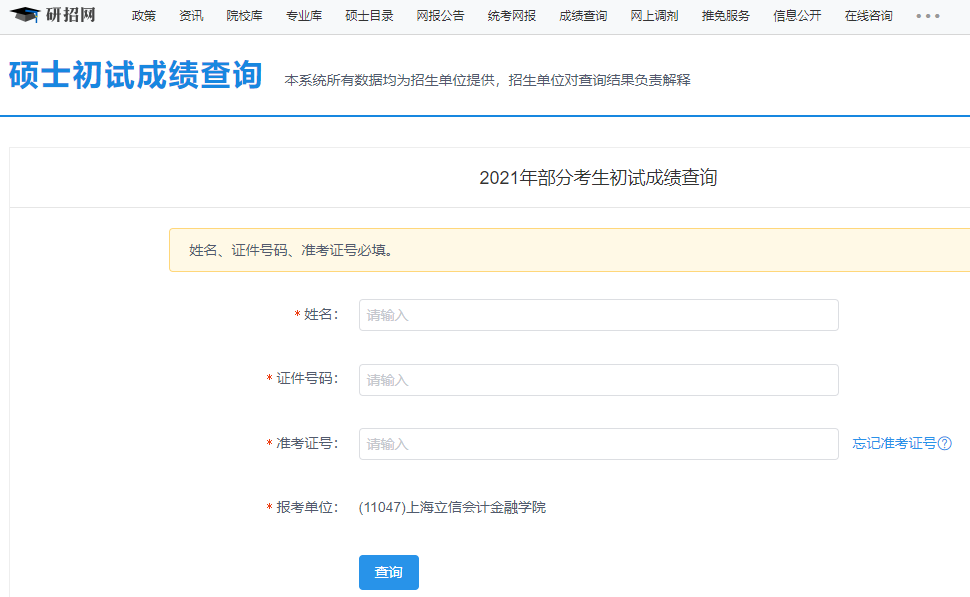Open 推免服务 from the navigation
This screenshot has width=970, height=597.
click(724, 16)
